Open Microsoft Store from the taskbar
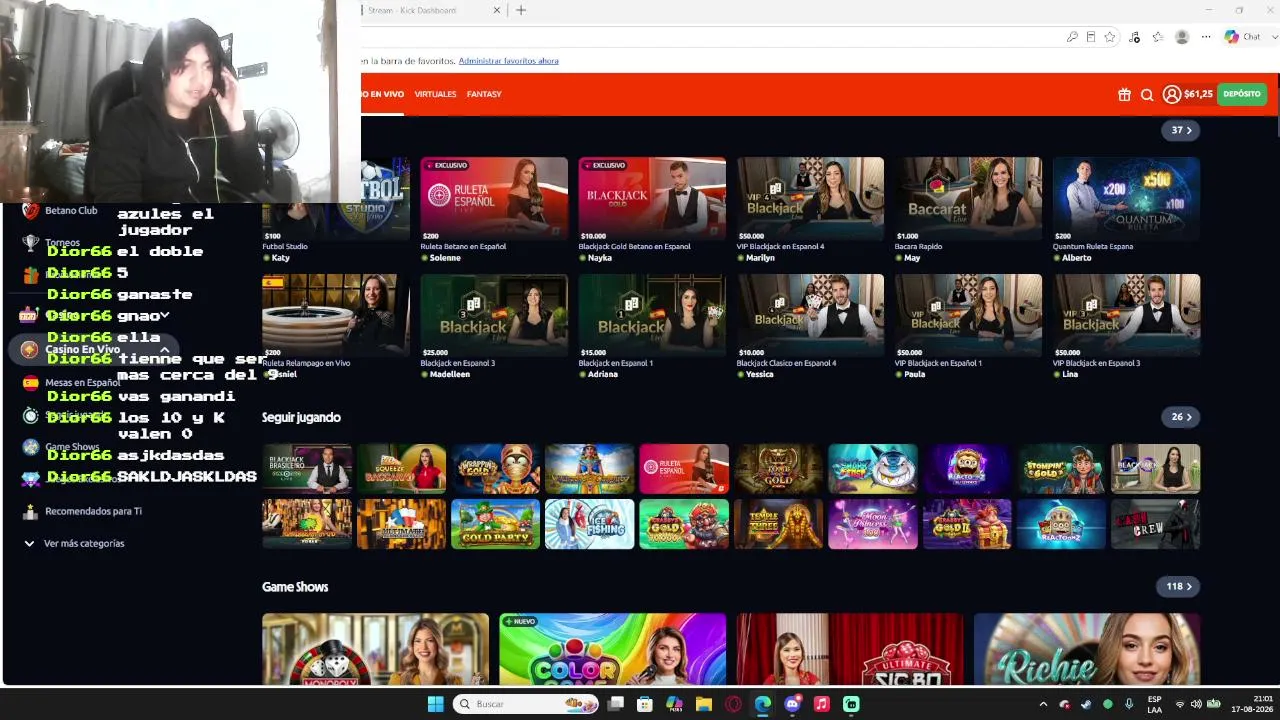Image resolution: width=1280 pixels, height=720 pixels. coord(645,704)
